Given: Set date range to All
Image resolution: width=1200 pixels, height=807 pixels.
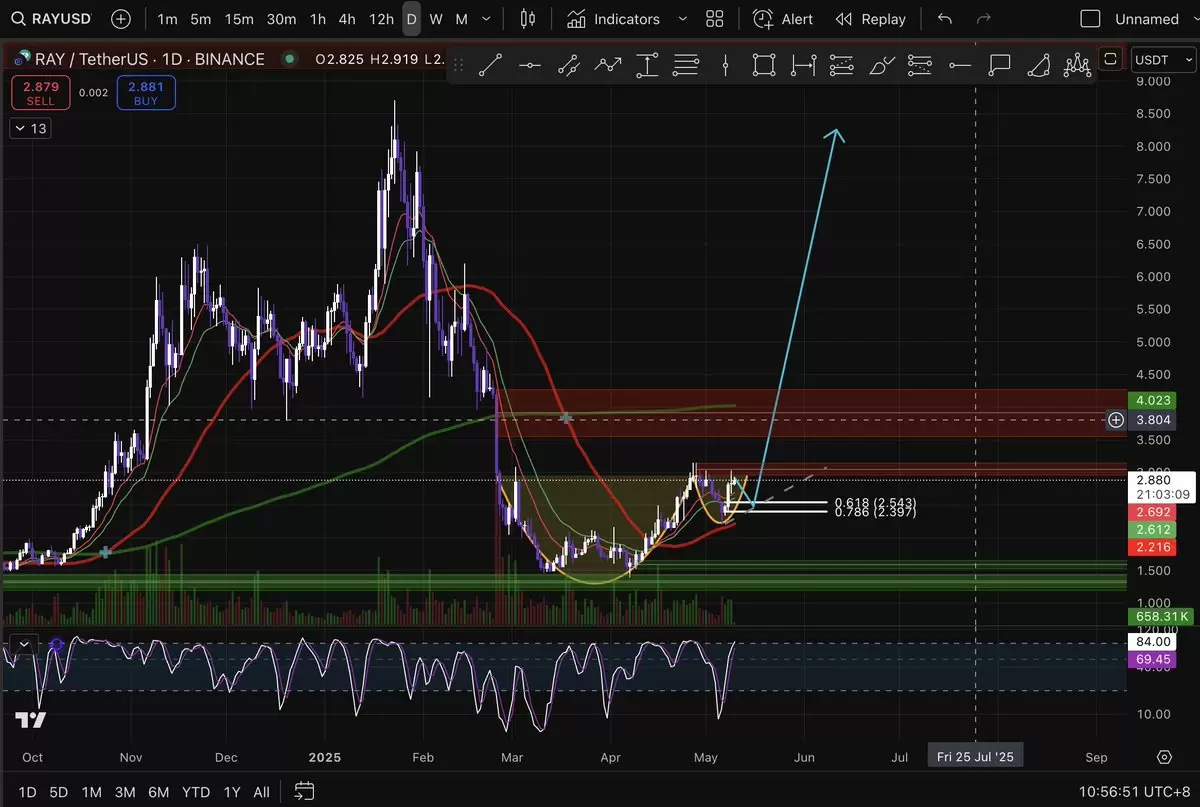Looking at the screenshot, I should 261,792.
